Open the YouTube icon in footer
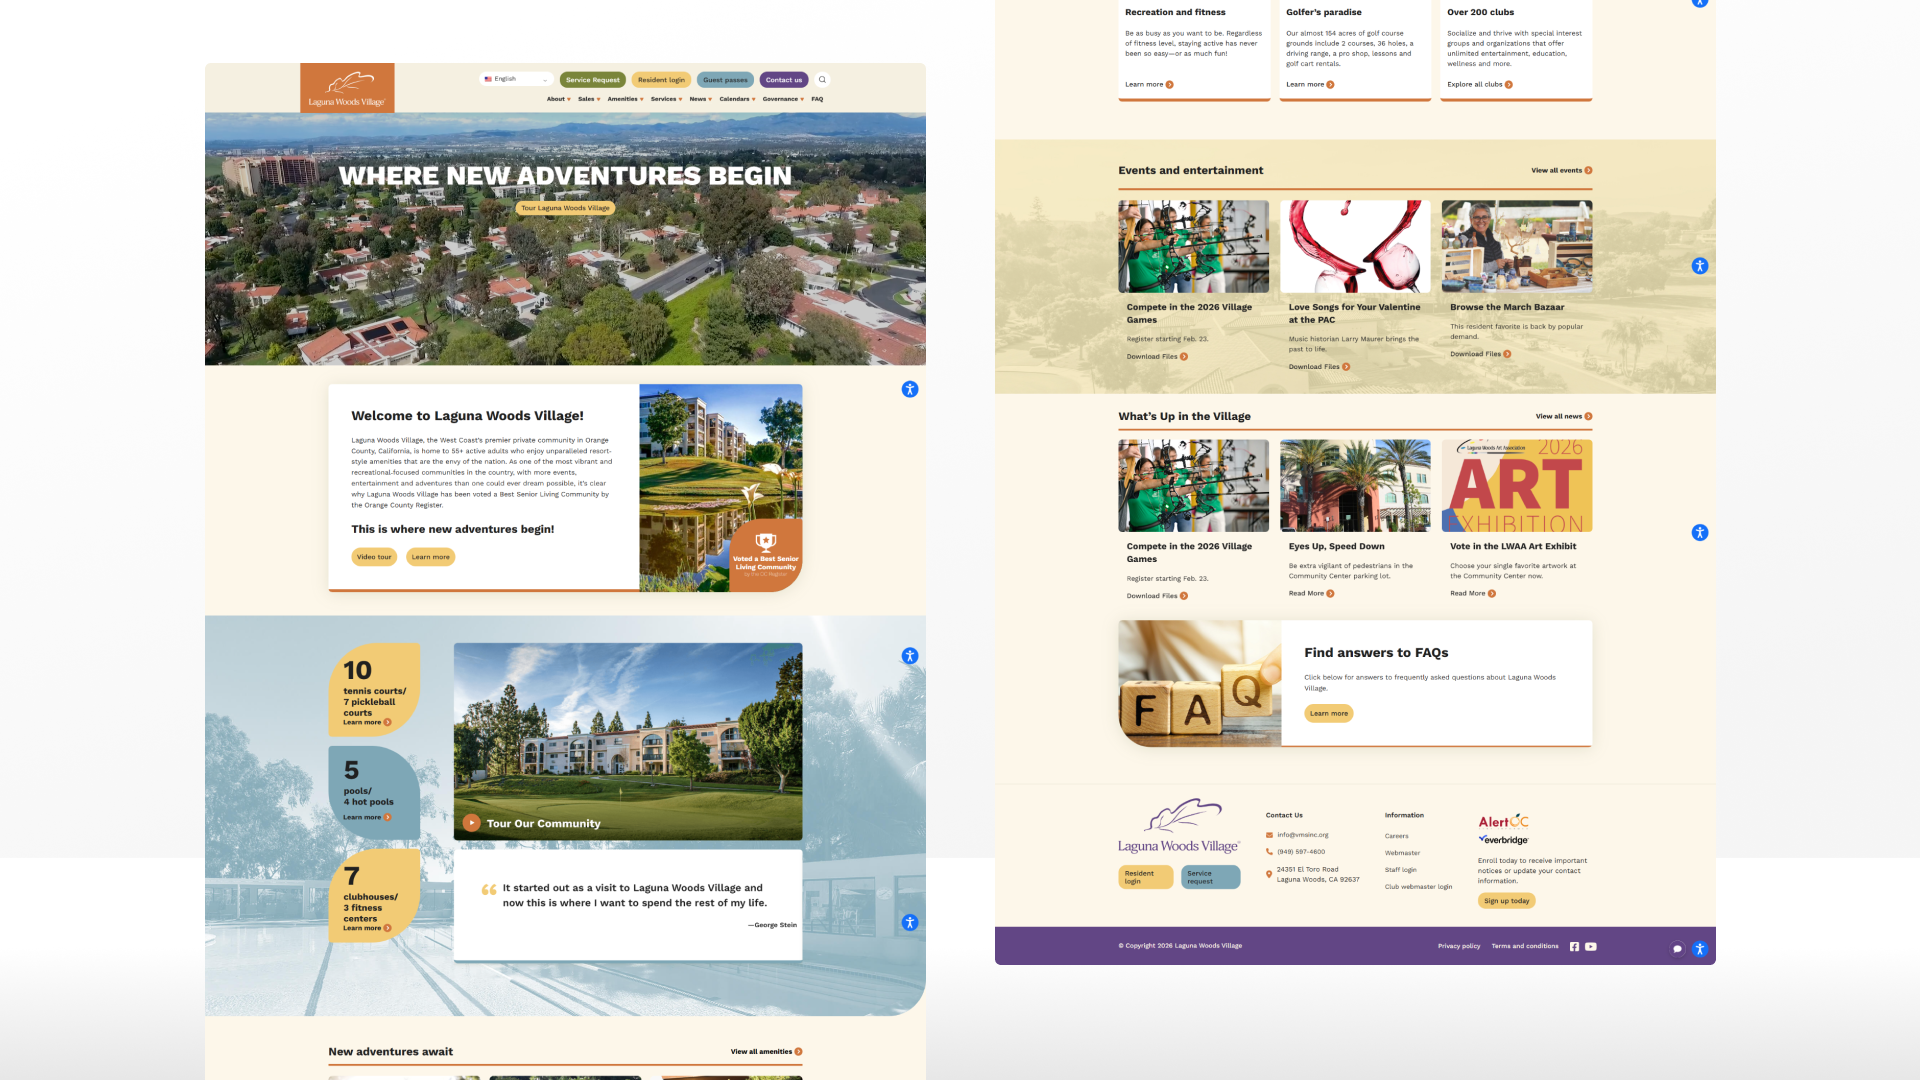Screen dimensions: 1920x1080 coord(1591,947)
